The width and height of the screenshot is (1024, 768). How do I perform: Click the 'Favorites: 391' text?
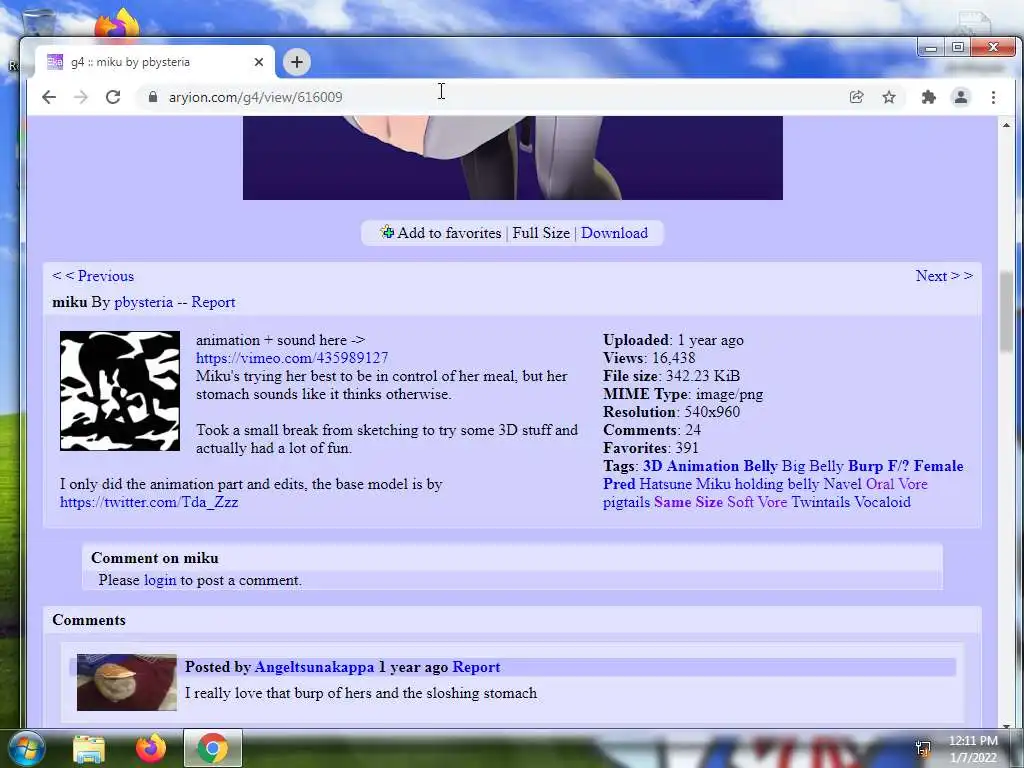[x=650, y=448]
